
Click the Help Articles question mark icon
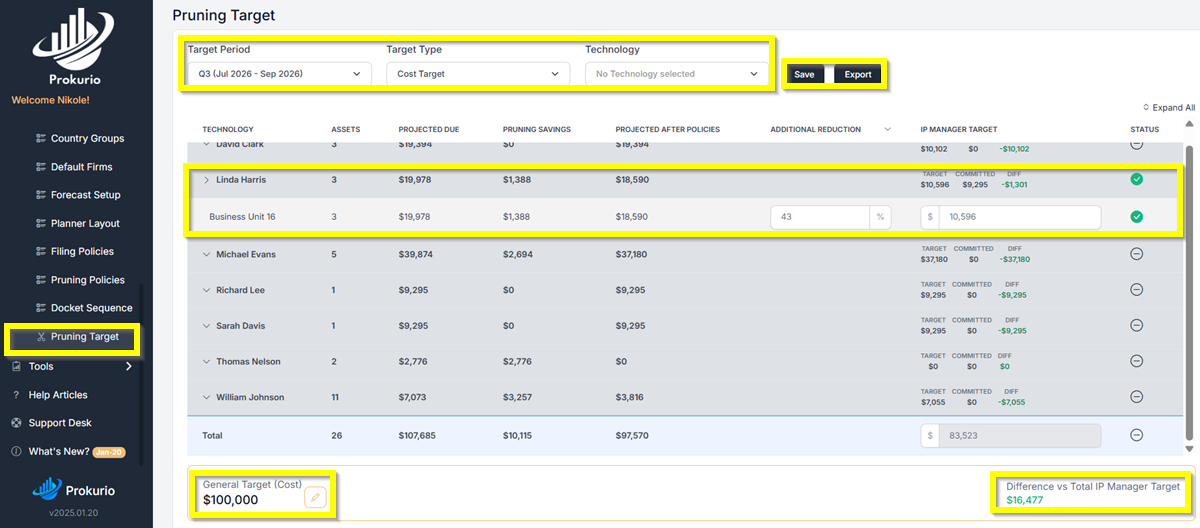point(16,395)
